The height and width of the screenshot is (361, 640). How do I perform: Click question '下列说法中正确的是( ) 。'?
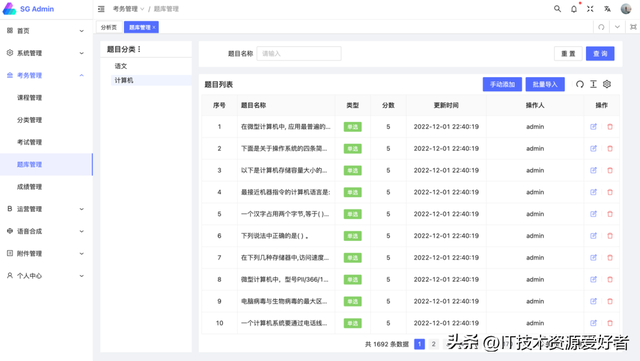pyautogui.click(x=275, y=236)
